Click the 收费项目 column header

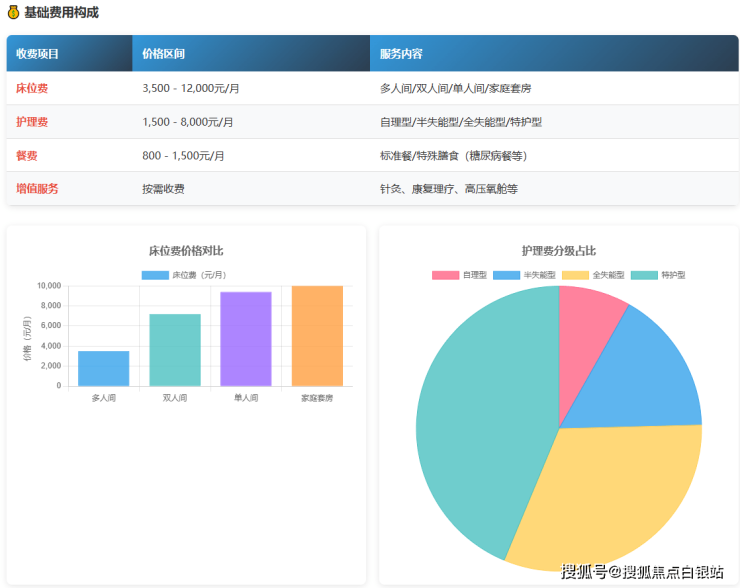38,54
